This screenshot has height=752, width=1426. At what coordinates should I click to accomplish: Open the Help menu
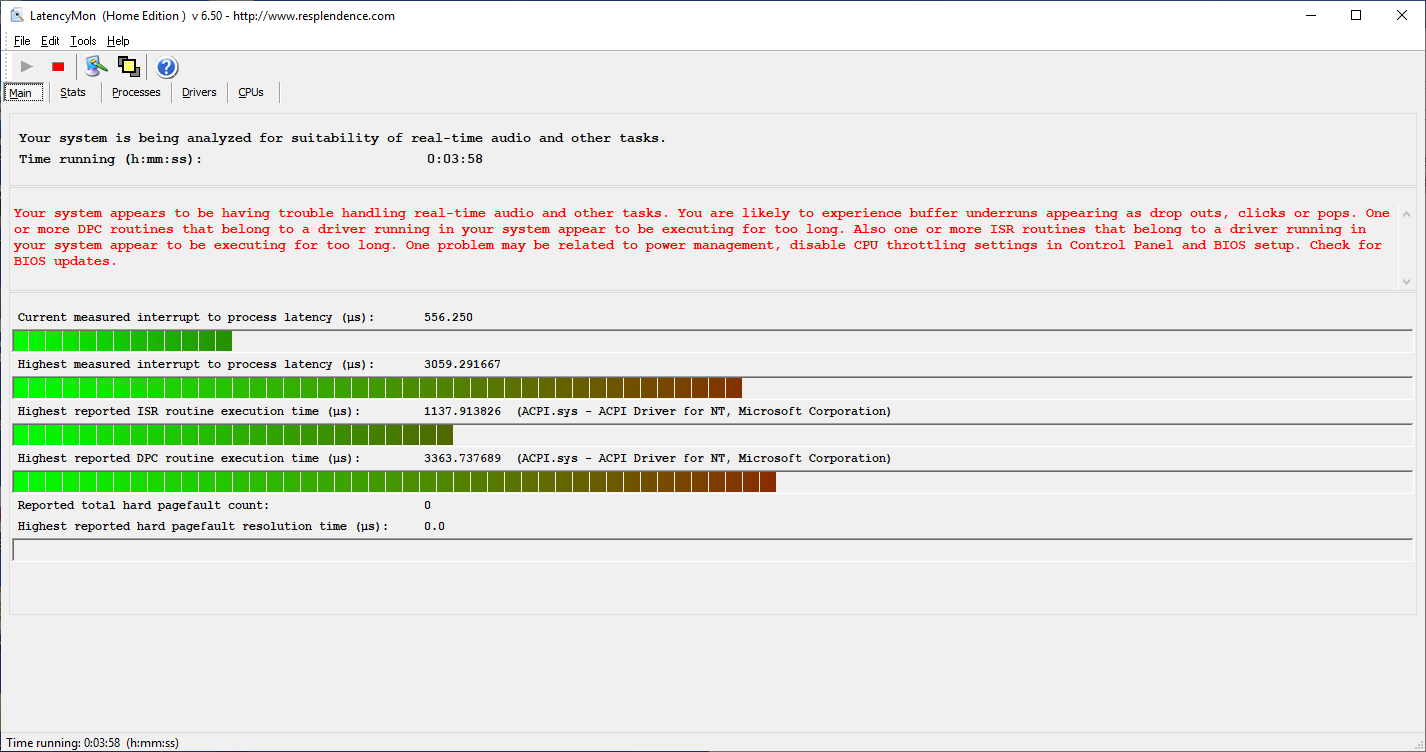click(x=118, y=41)
